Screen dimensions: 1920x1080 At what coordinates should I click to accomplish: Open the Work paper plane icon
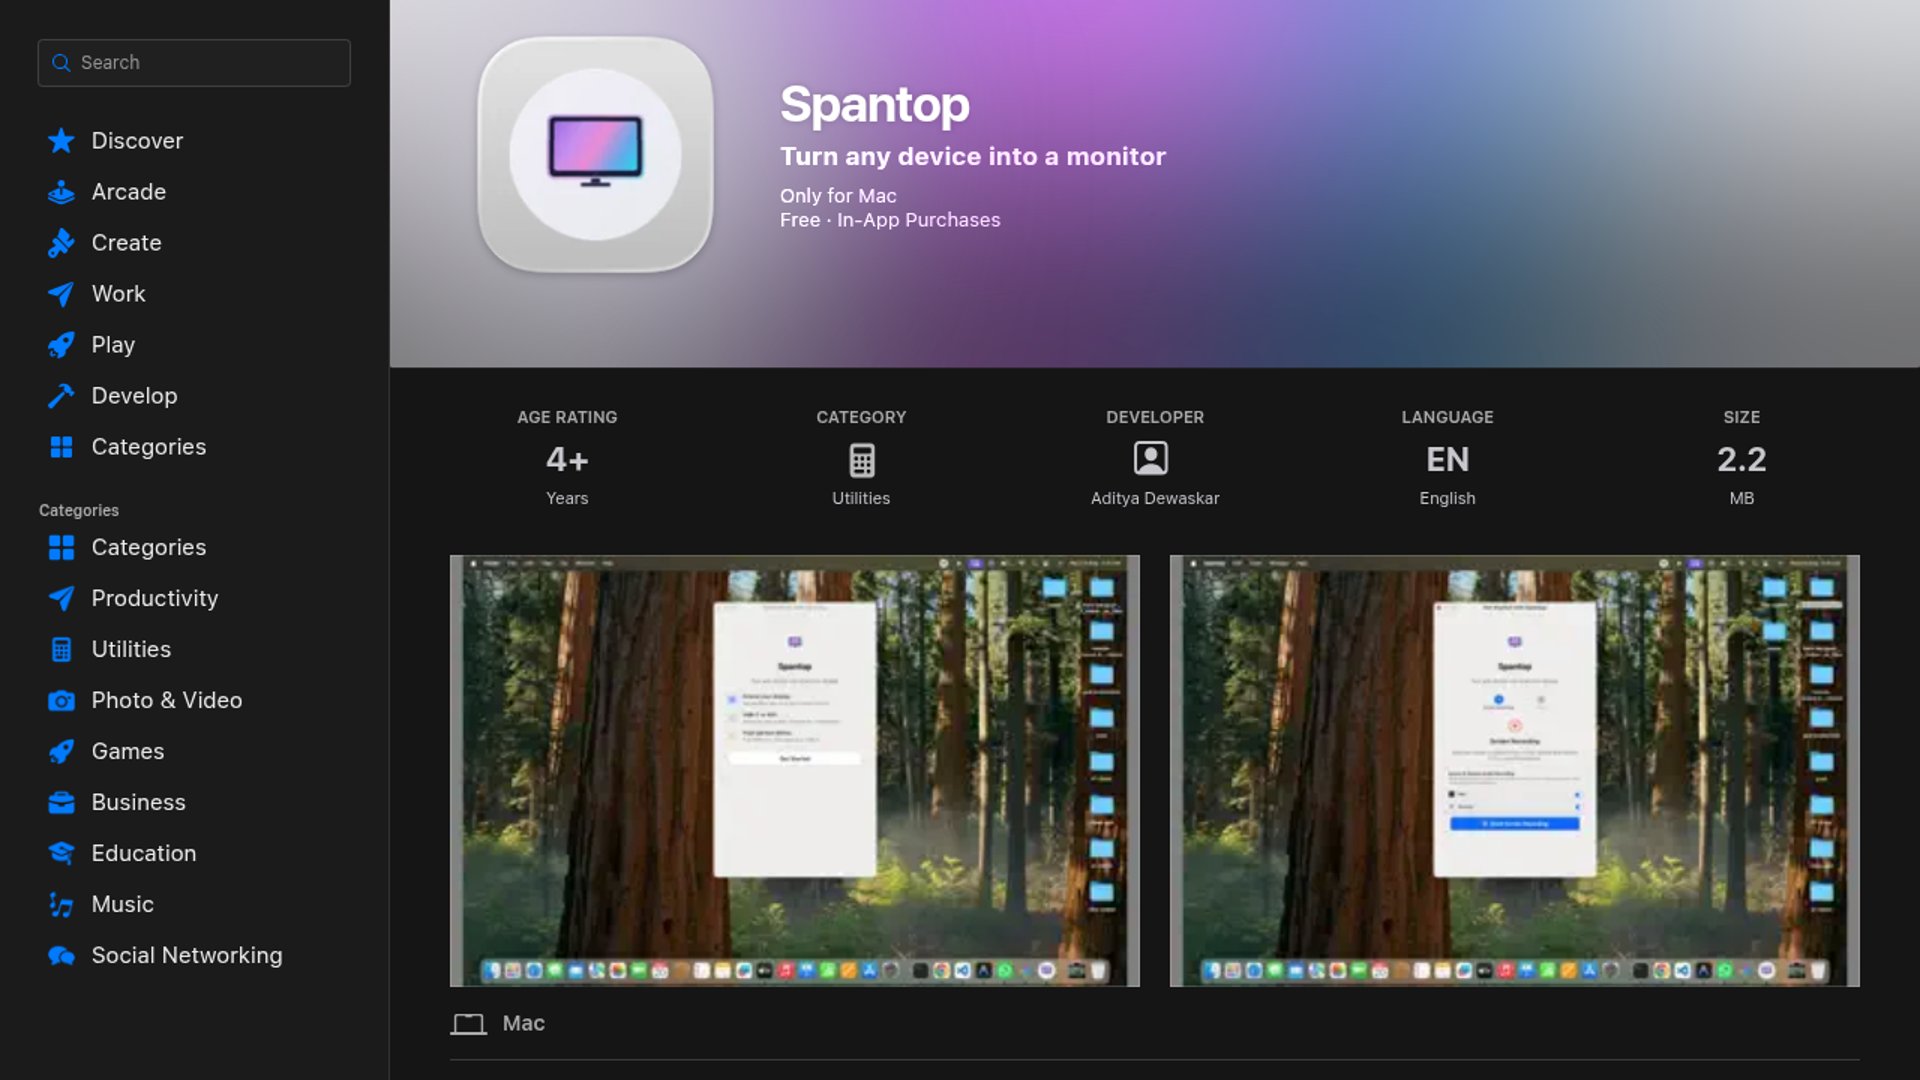61,294
